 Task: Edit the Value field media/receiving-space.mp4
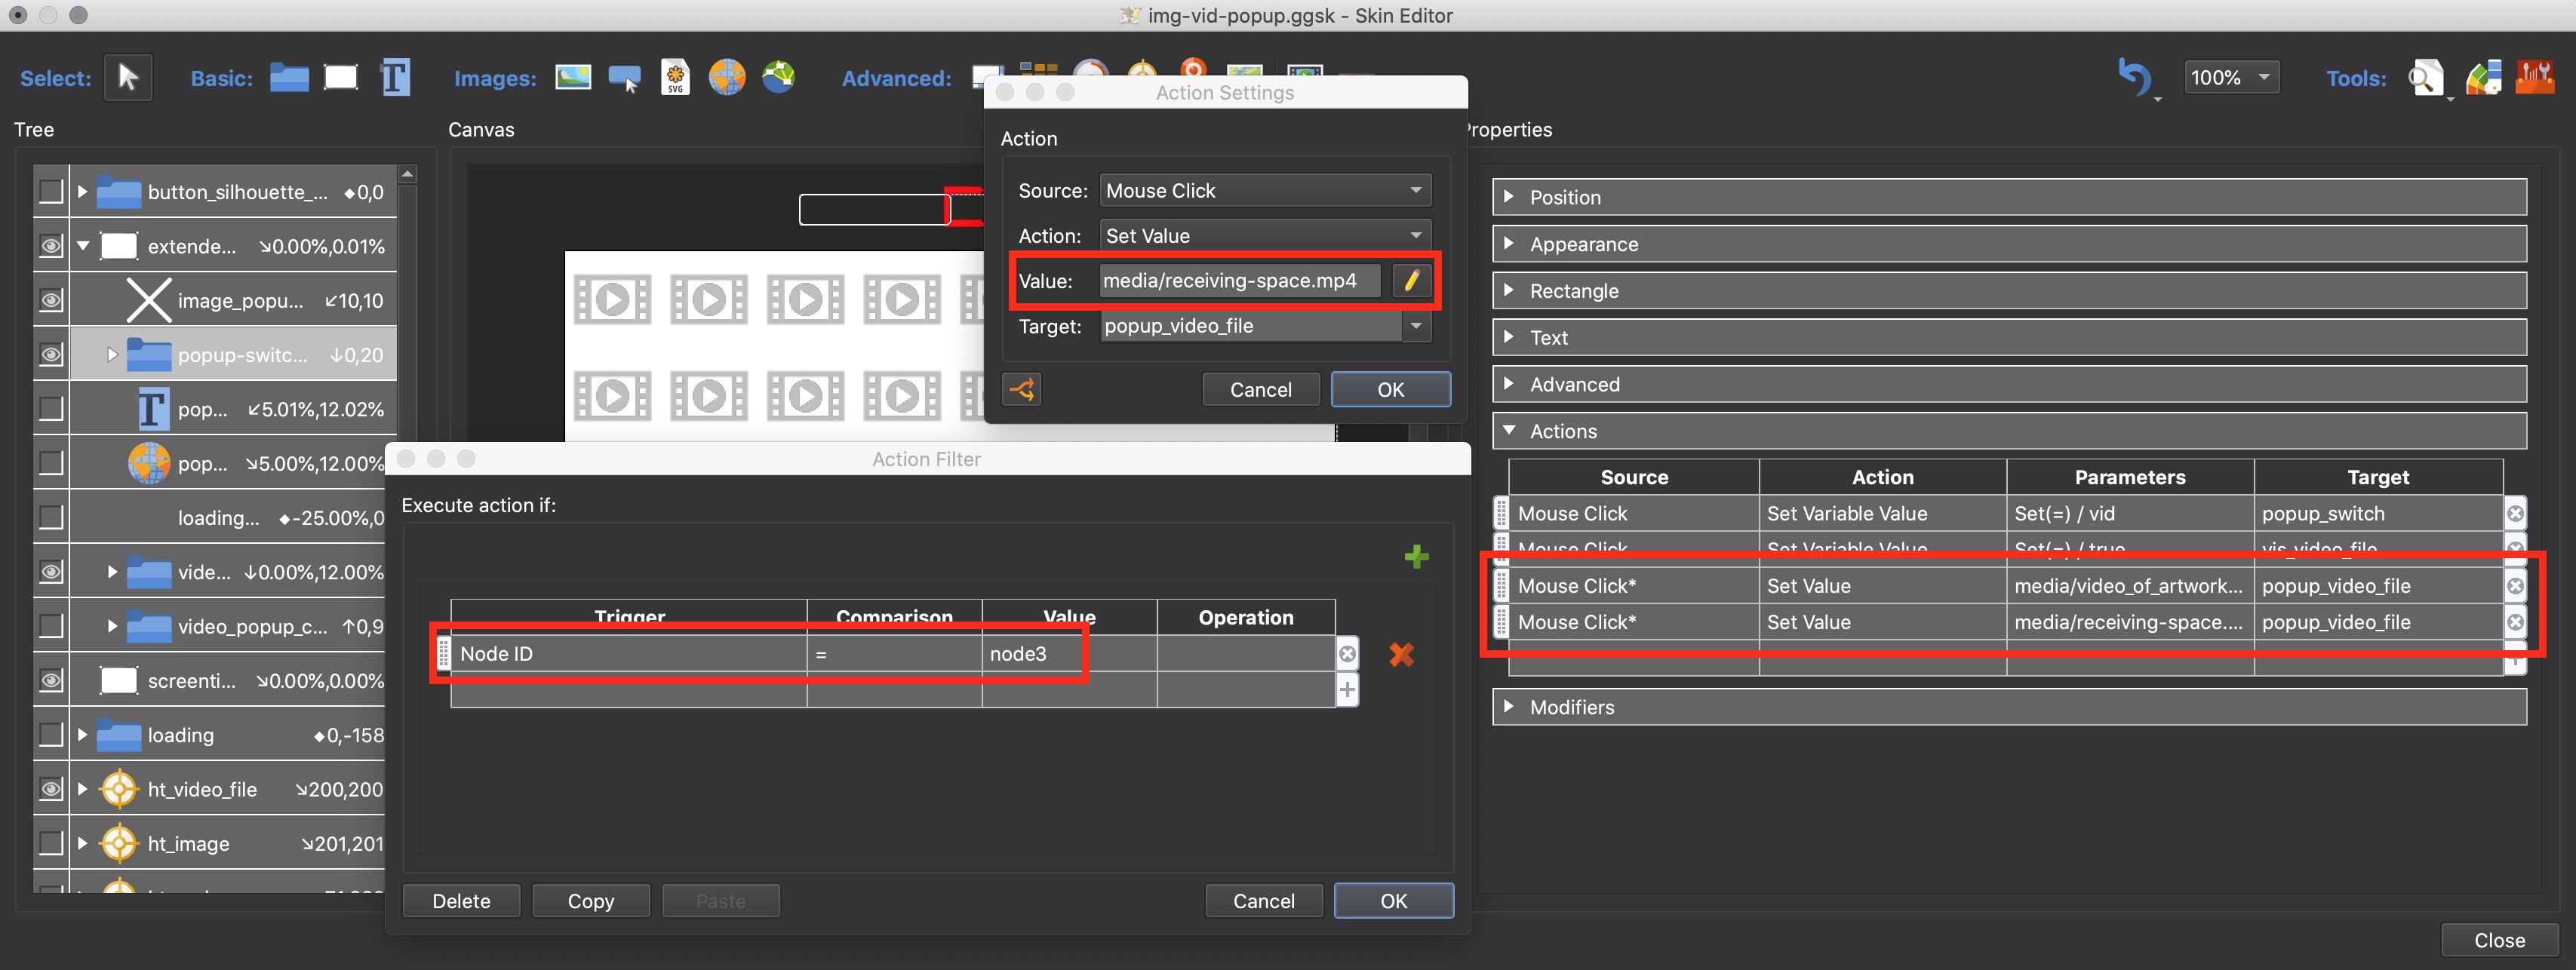coord(1240,281)
